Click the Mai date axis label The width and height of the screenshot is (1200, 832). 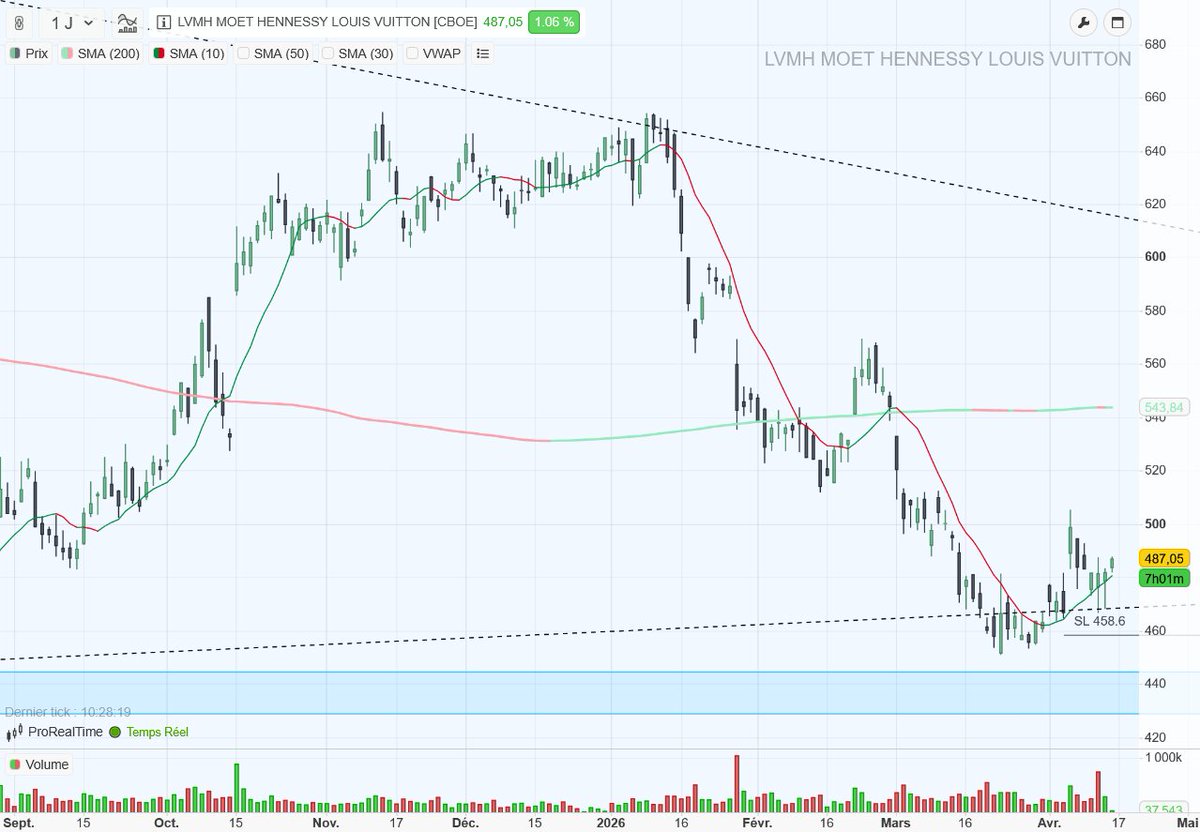[x=1187, y=823]
